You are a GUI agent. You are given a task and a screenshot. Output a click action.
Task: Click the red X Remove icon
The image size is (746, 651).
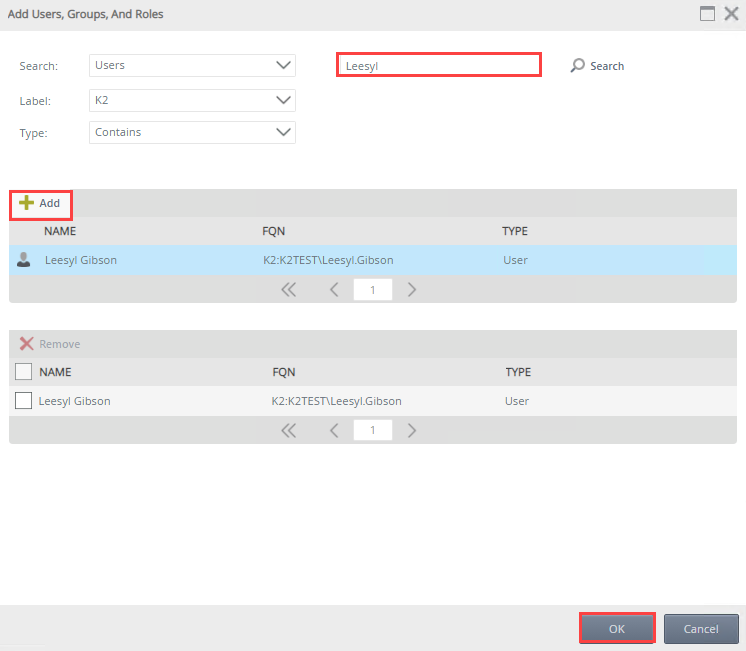tap(26, 344)
